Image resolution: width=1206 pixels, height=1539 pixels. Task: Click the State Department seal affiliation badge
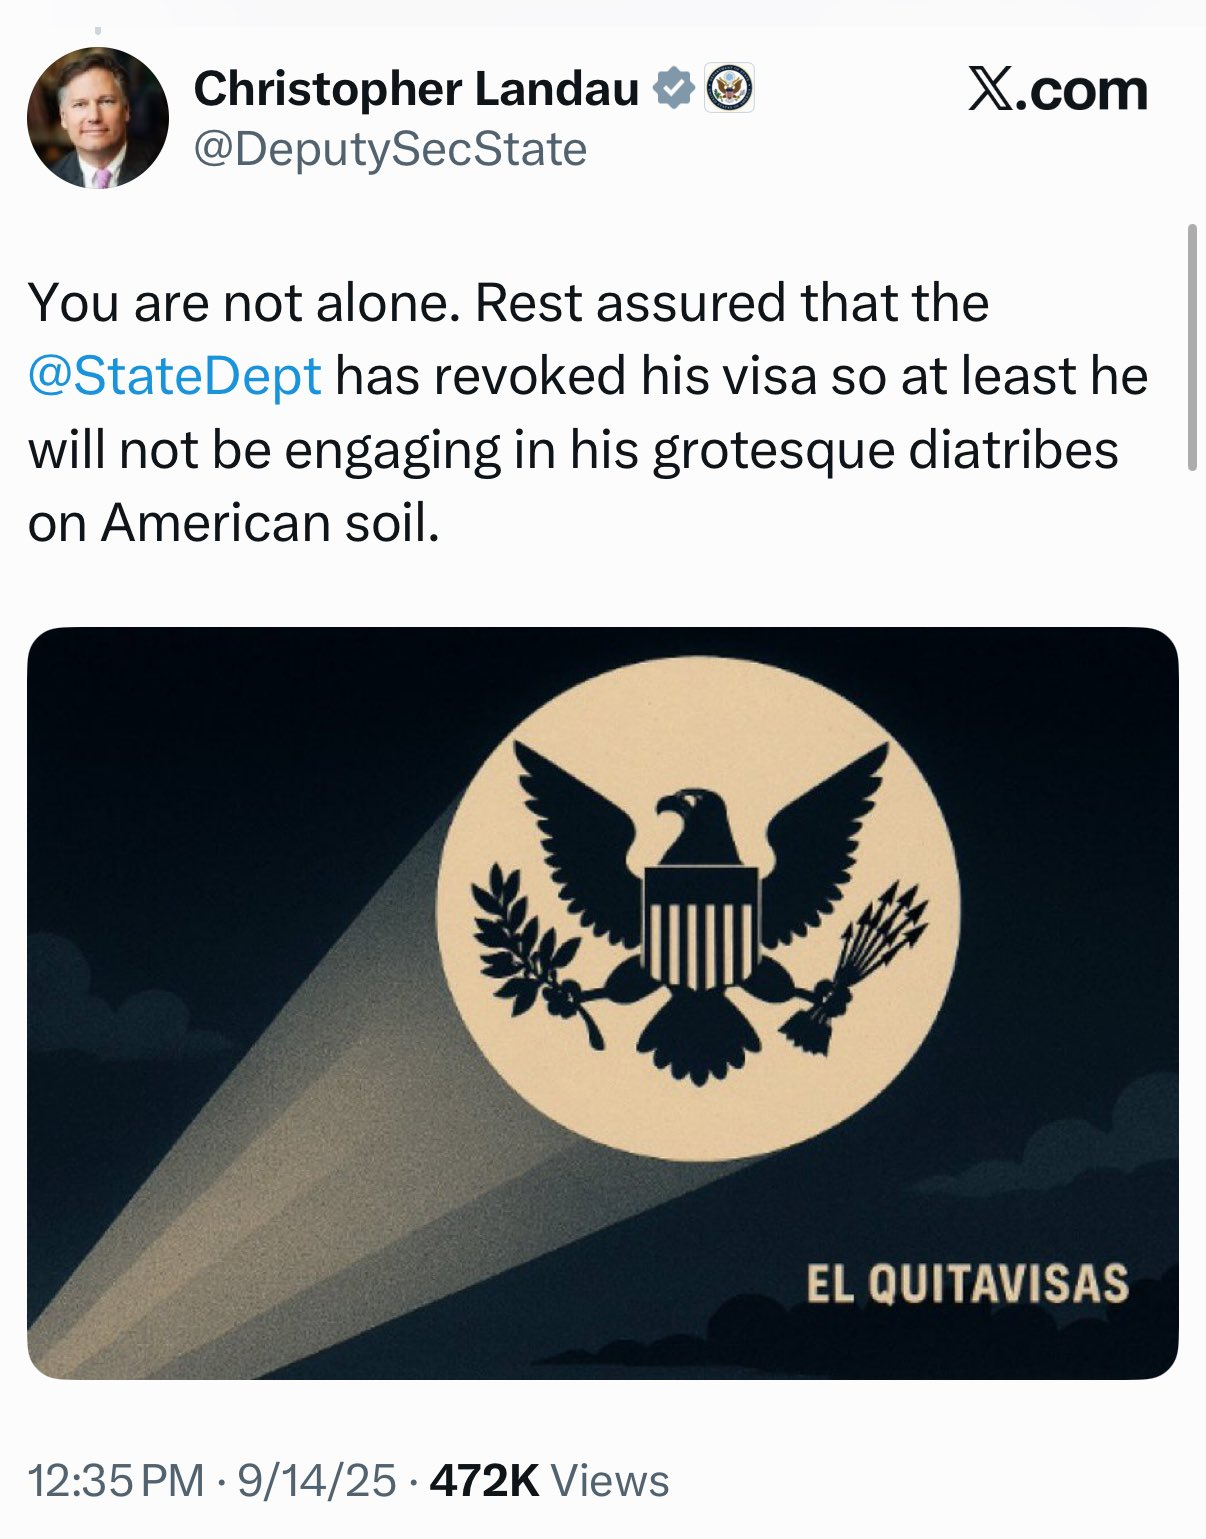730,89
